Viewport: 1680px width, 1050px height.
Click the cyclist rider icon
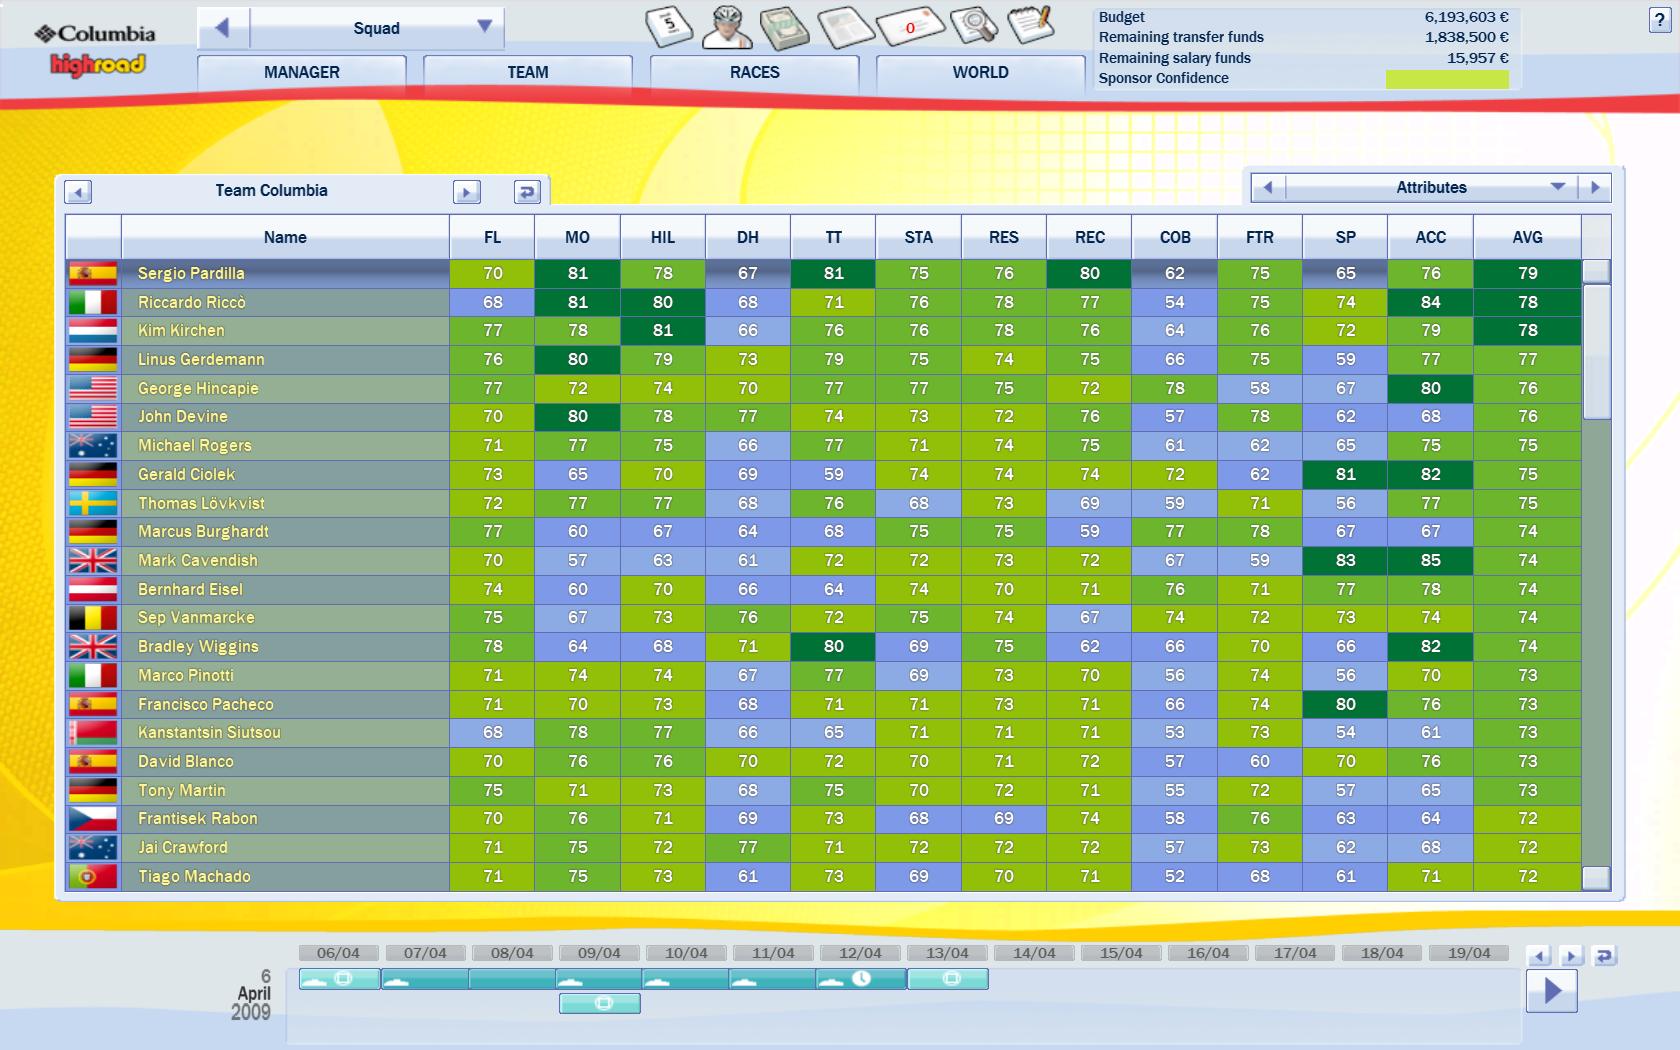pos(726,26)
